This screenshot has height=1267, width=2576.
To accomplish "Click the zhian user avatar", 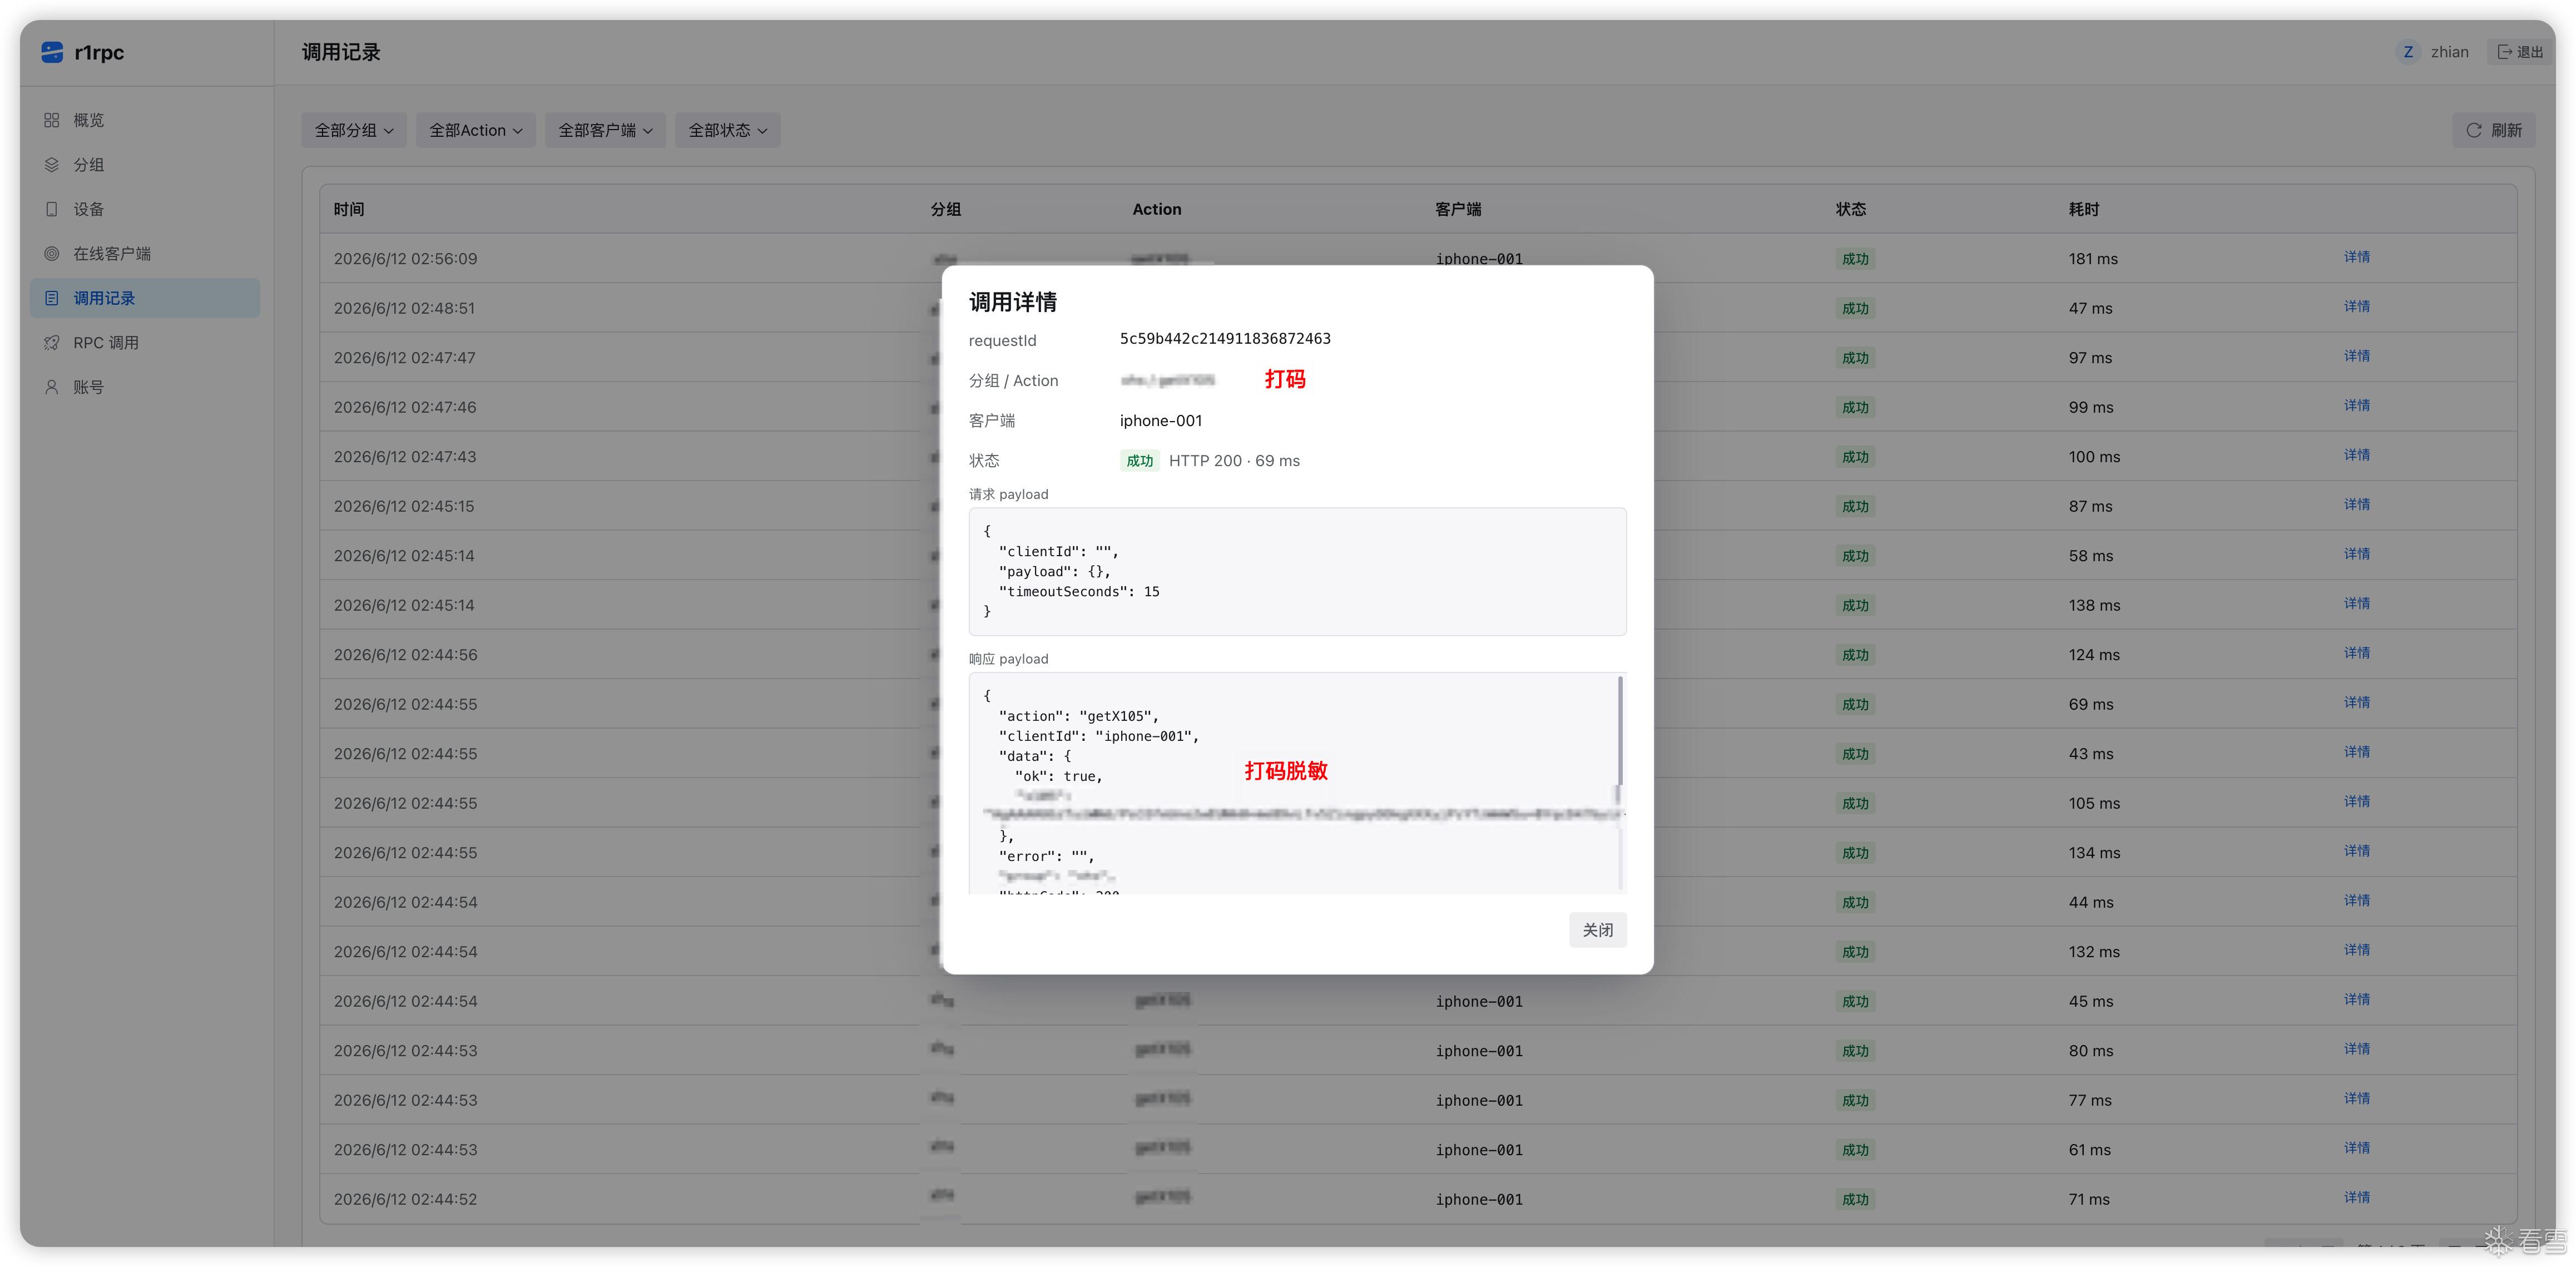I will [2408, 52].
